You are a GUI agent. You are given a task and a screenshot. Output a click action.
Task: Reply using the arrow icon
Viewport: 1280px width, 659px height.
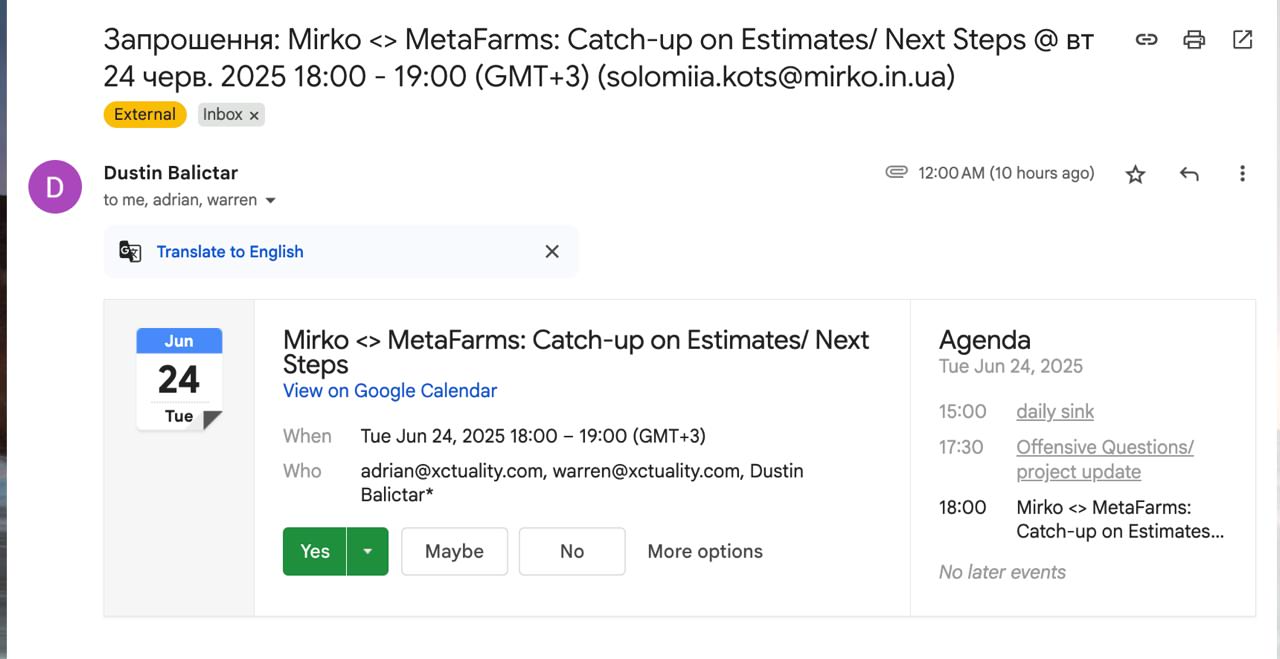coord(1189,174)
